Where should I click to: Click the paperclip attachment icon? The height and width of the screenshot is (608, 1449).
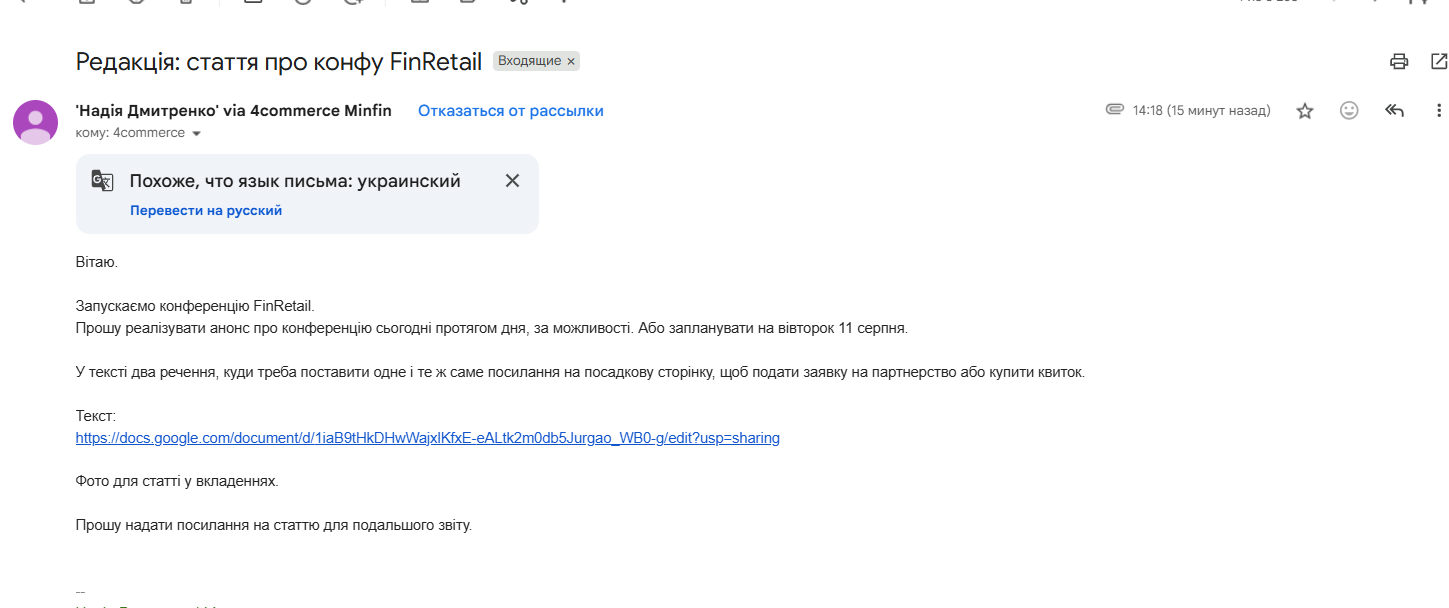[1115, 110]
